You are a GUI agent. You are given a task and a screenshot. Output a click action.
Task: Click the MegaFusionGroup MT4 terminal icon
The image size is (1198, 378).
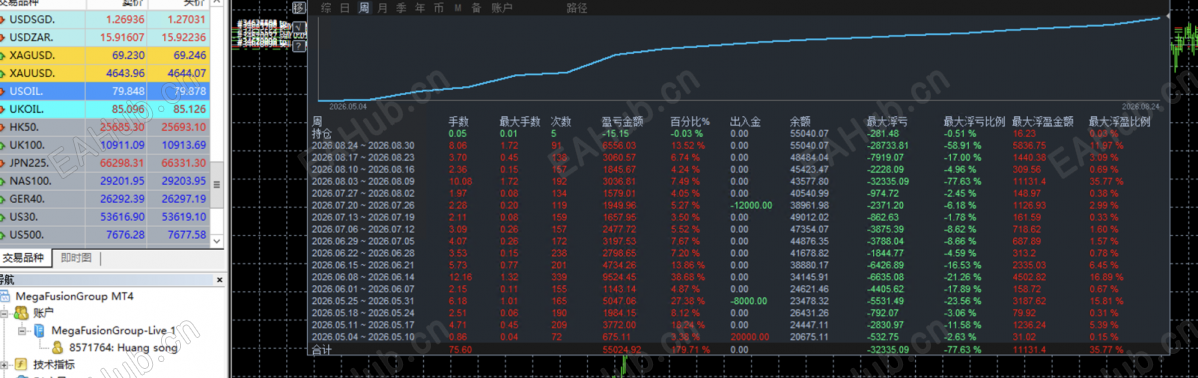click(x=6, y=296)
